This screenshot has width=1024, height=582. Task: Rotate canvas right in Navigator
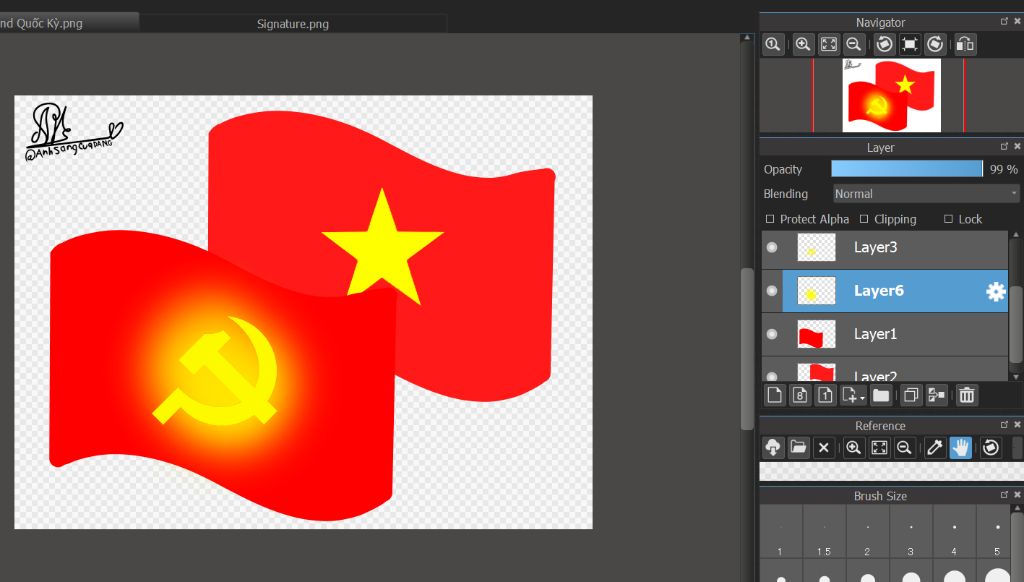coord(935,44)
